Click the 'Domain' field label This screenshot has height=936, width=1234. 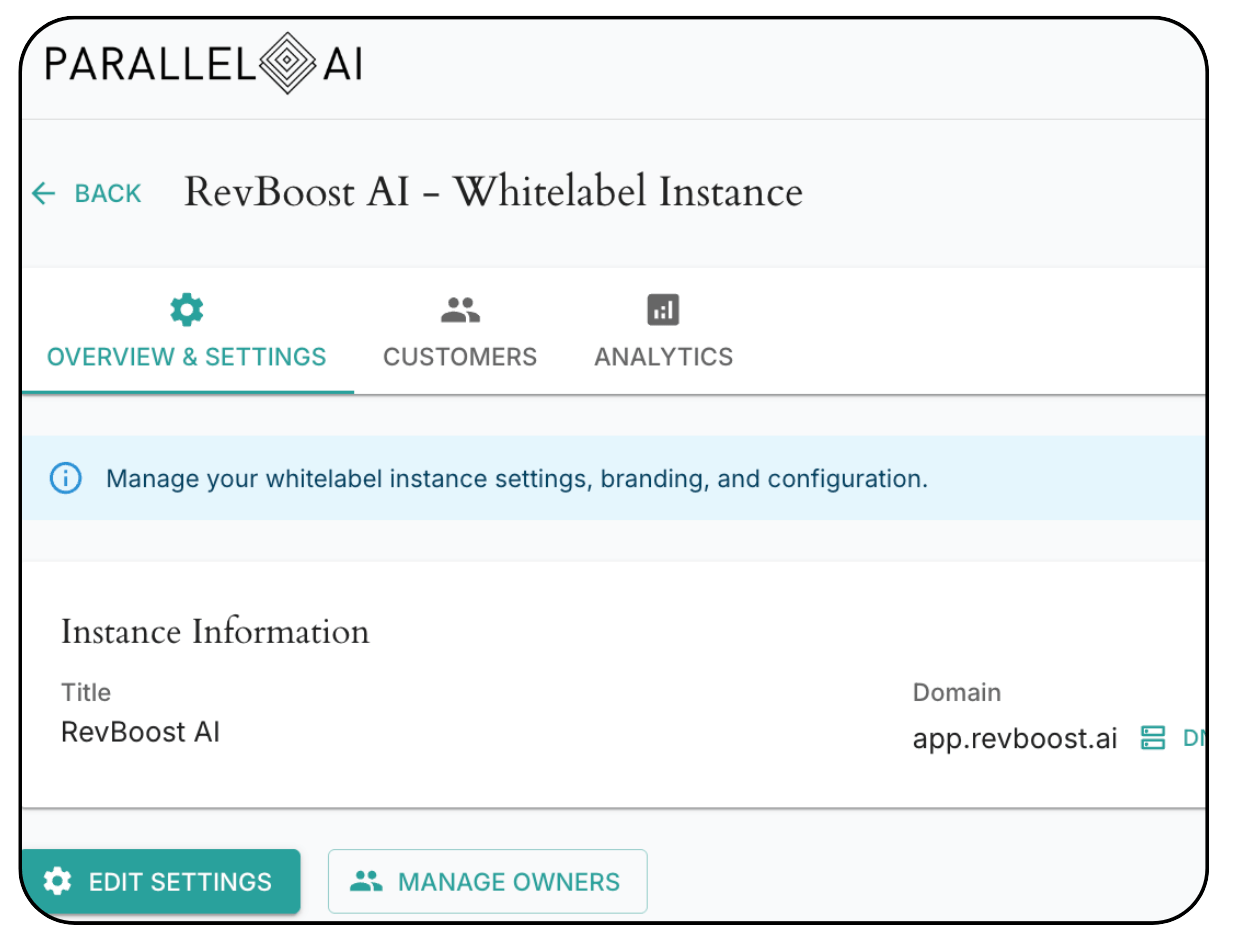tap(956, 692)
